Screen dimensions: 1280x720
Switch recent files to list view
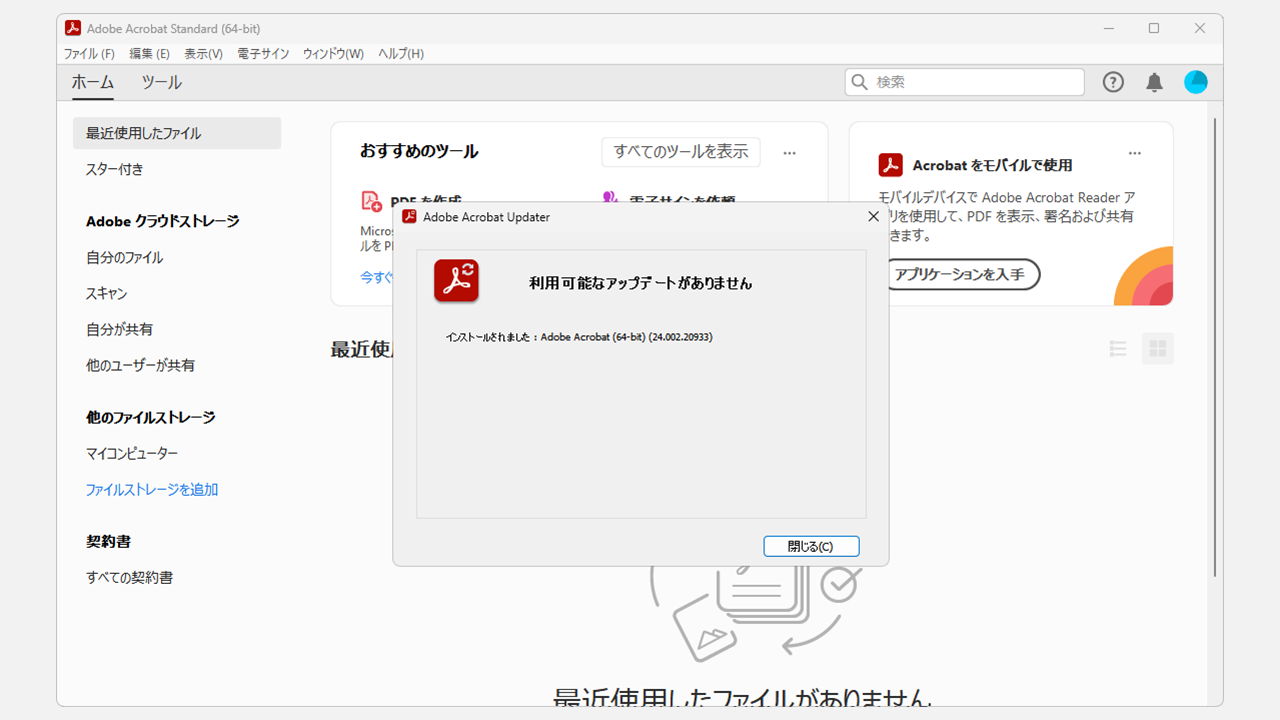pyautogui.click(x=1118, y=348)
